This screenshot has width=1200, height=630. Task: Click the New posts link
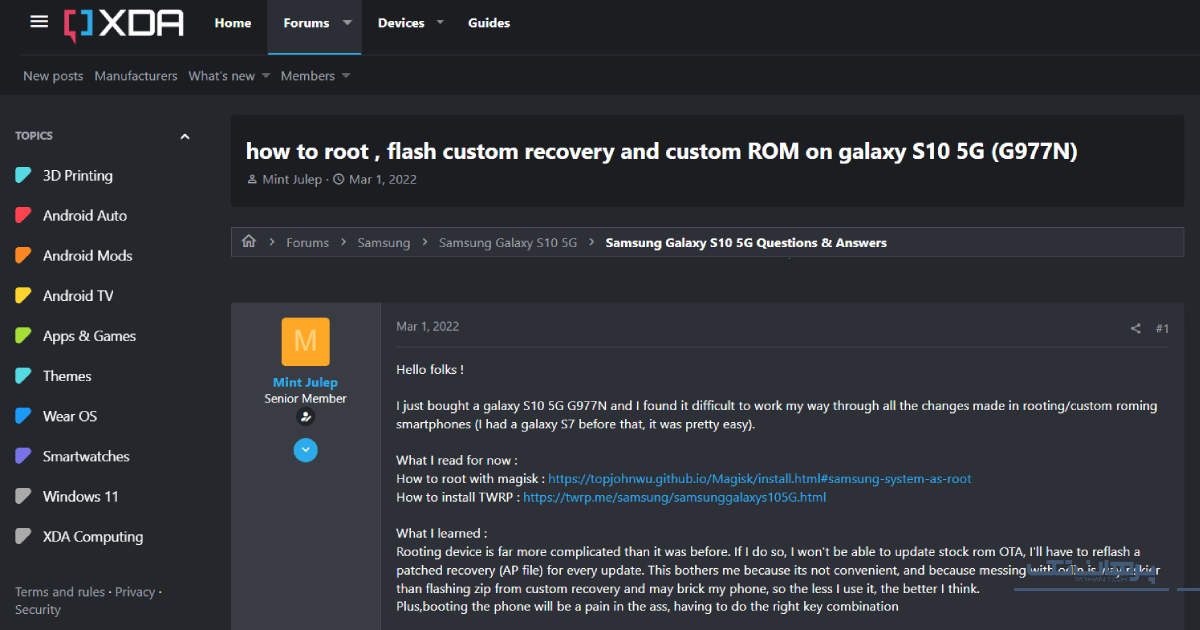pyautogui.click(x=53, y=76)
